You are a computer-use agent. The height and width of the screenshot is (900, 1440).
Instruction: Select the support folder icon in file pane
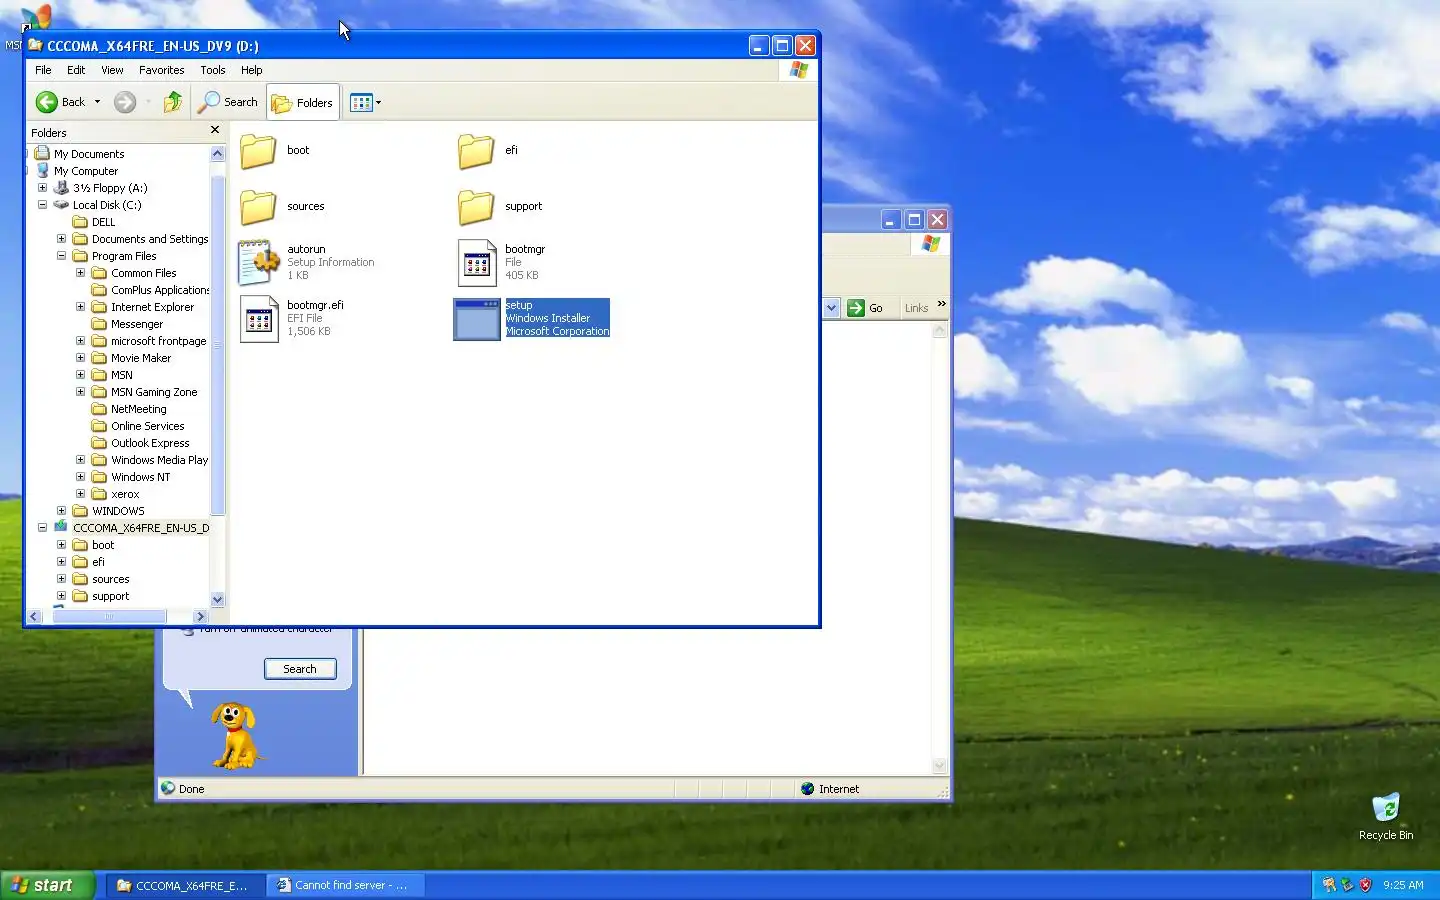pos(476,207)
